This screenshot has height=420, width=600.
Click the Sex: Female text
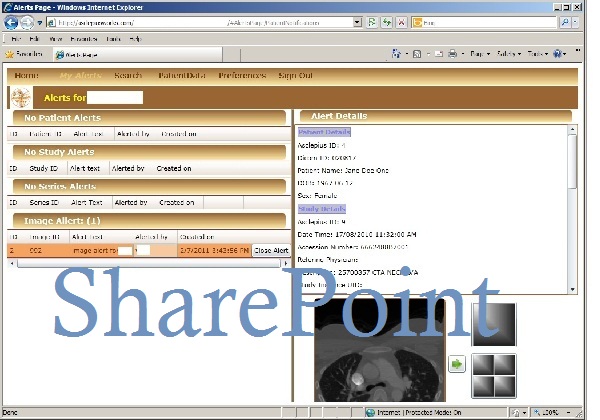click(317, 195)
